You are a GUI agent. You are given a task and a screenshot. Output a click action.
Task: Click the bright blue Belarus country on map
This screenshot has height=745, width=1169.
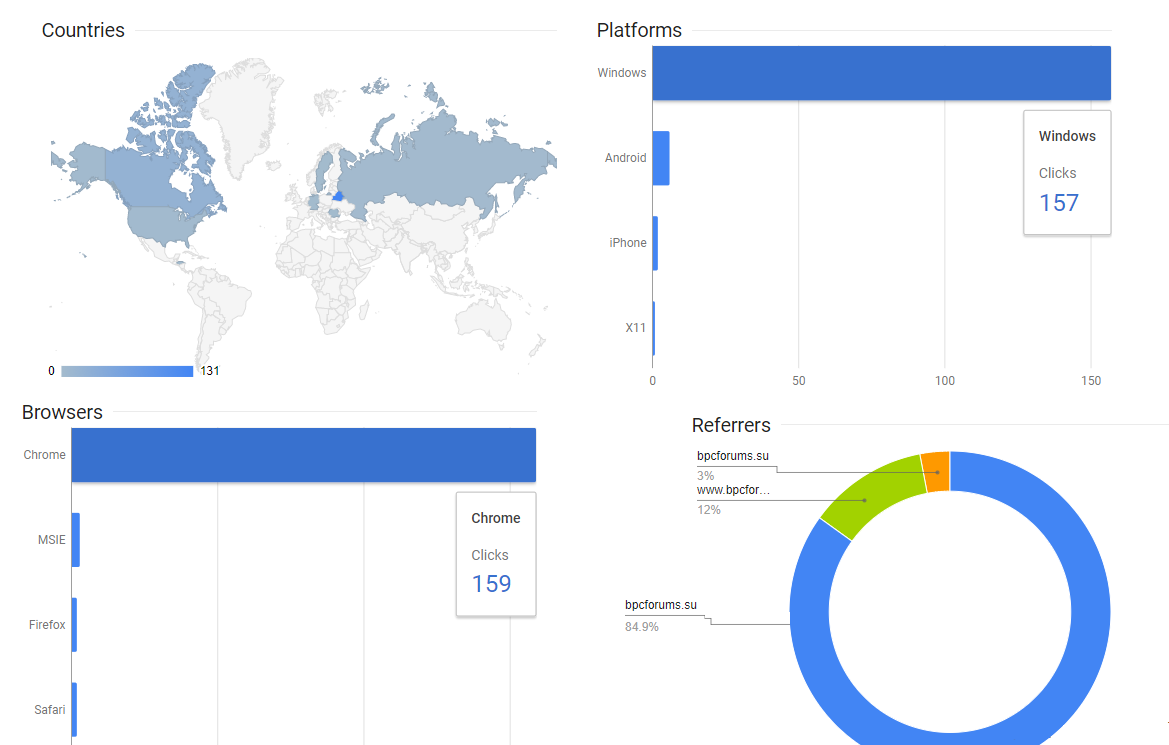click(x=338, y=197)
